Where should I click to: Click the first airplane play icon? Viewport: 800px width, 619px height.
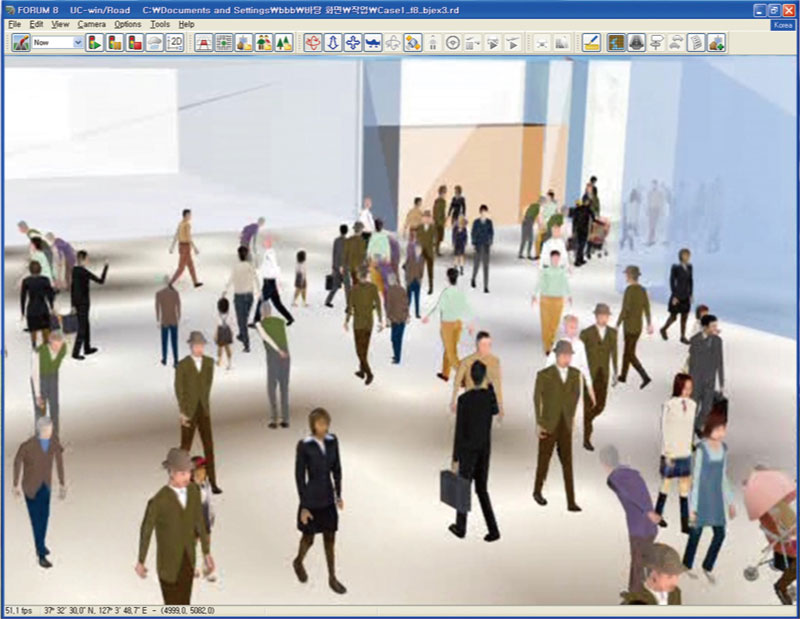pos(493,43)
